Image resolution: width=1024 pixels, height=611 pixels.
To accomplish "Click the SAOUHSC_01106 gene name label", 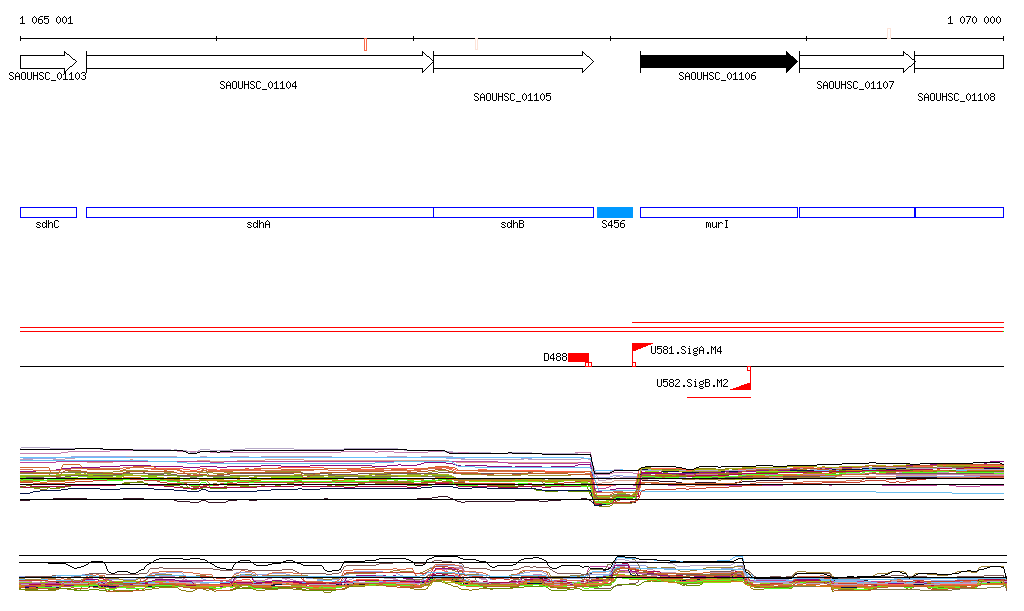I will [x=717, y=76].
